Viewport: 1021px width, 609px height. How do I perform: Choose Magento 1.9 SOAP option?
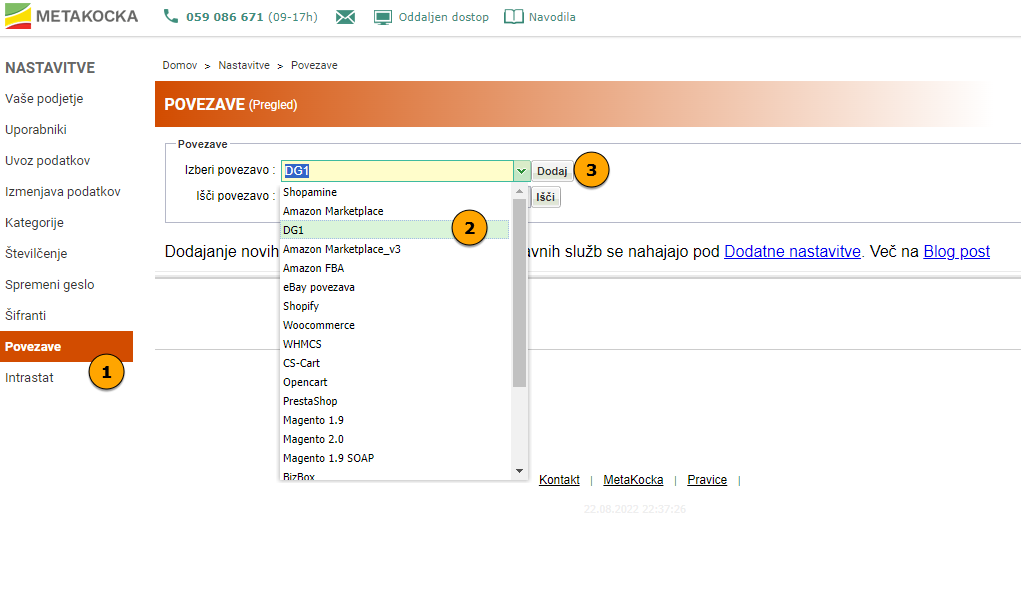coord(395,458)
